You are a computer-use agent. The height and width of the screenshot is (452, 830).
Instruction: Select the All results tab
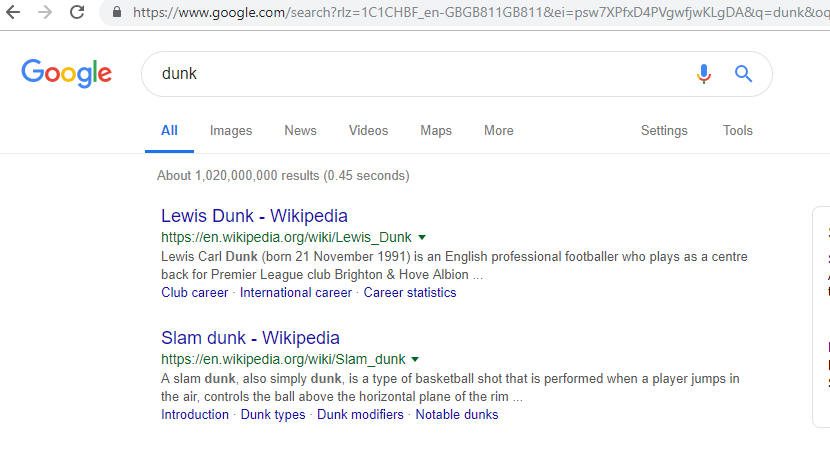tap(169, 131)
